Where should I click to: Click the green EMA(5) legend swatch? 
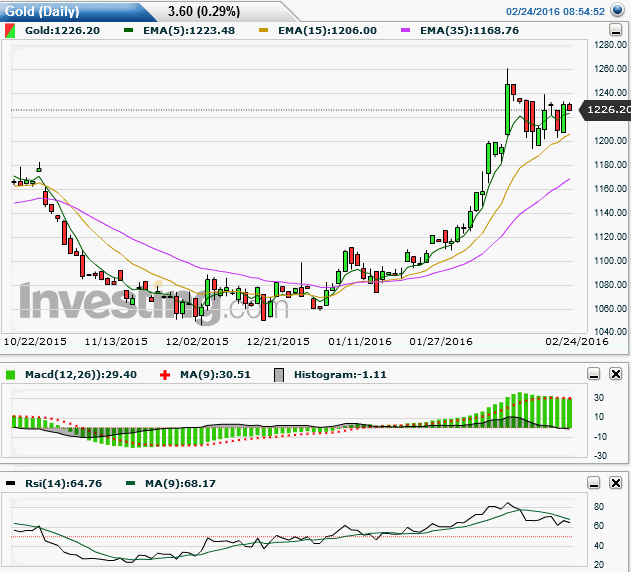click(x=129, y=30)
